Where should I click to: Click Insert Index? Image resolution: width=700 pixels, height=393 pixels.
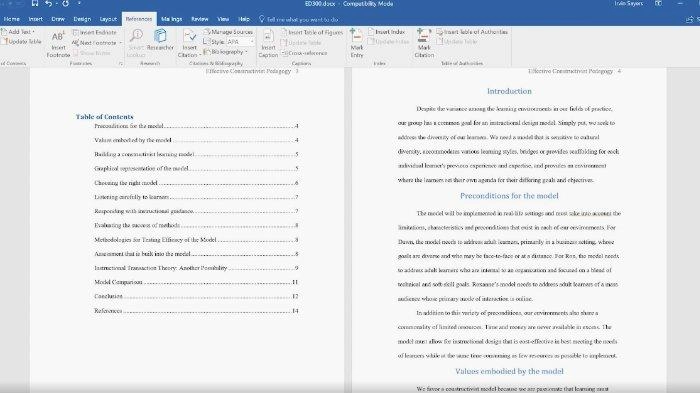(386, 32)
